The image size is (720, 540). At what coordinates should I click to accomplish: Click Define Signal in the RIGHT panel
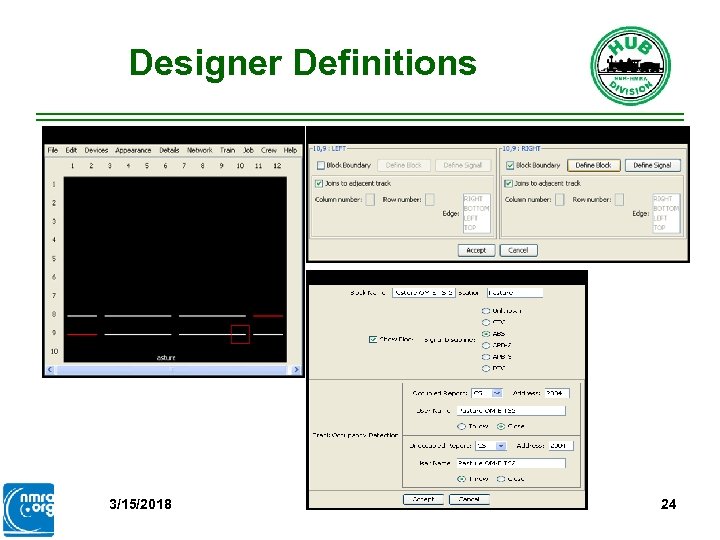(x=652, y=165)
